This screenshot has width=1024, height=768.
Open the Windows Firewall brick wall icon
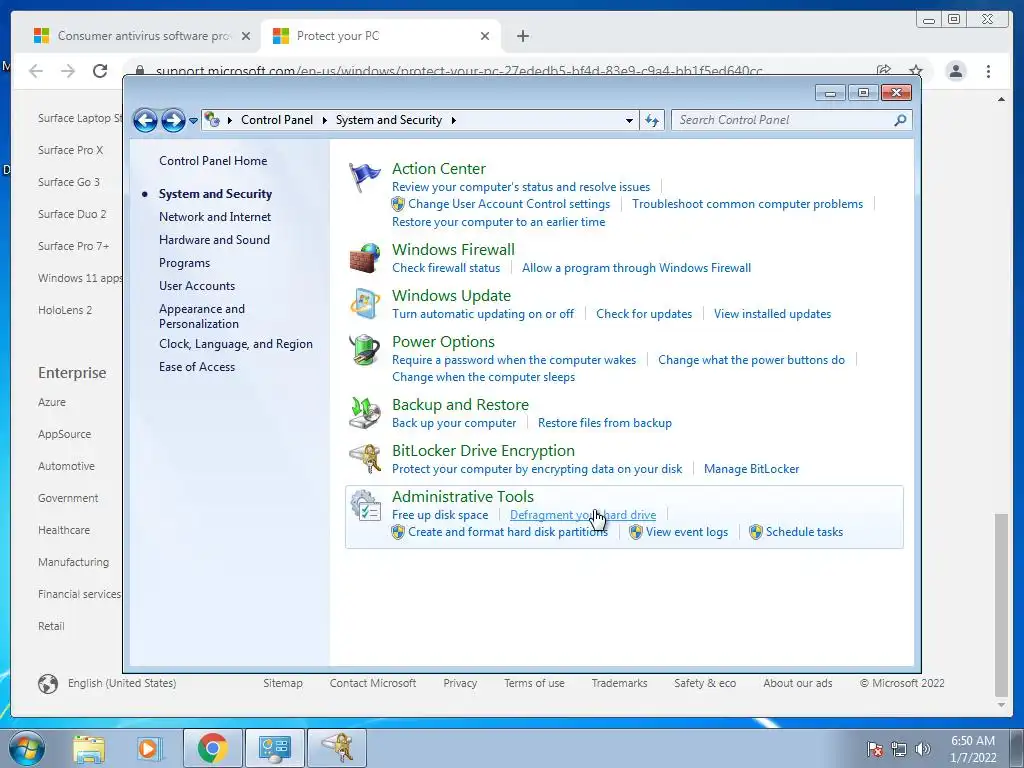[x=364, y=258]
